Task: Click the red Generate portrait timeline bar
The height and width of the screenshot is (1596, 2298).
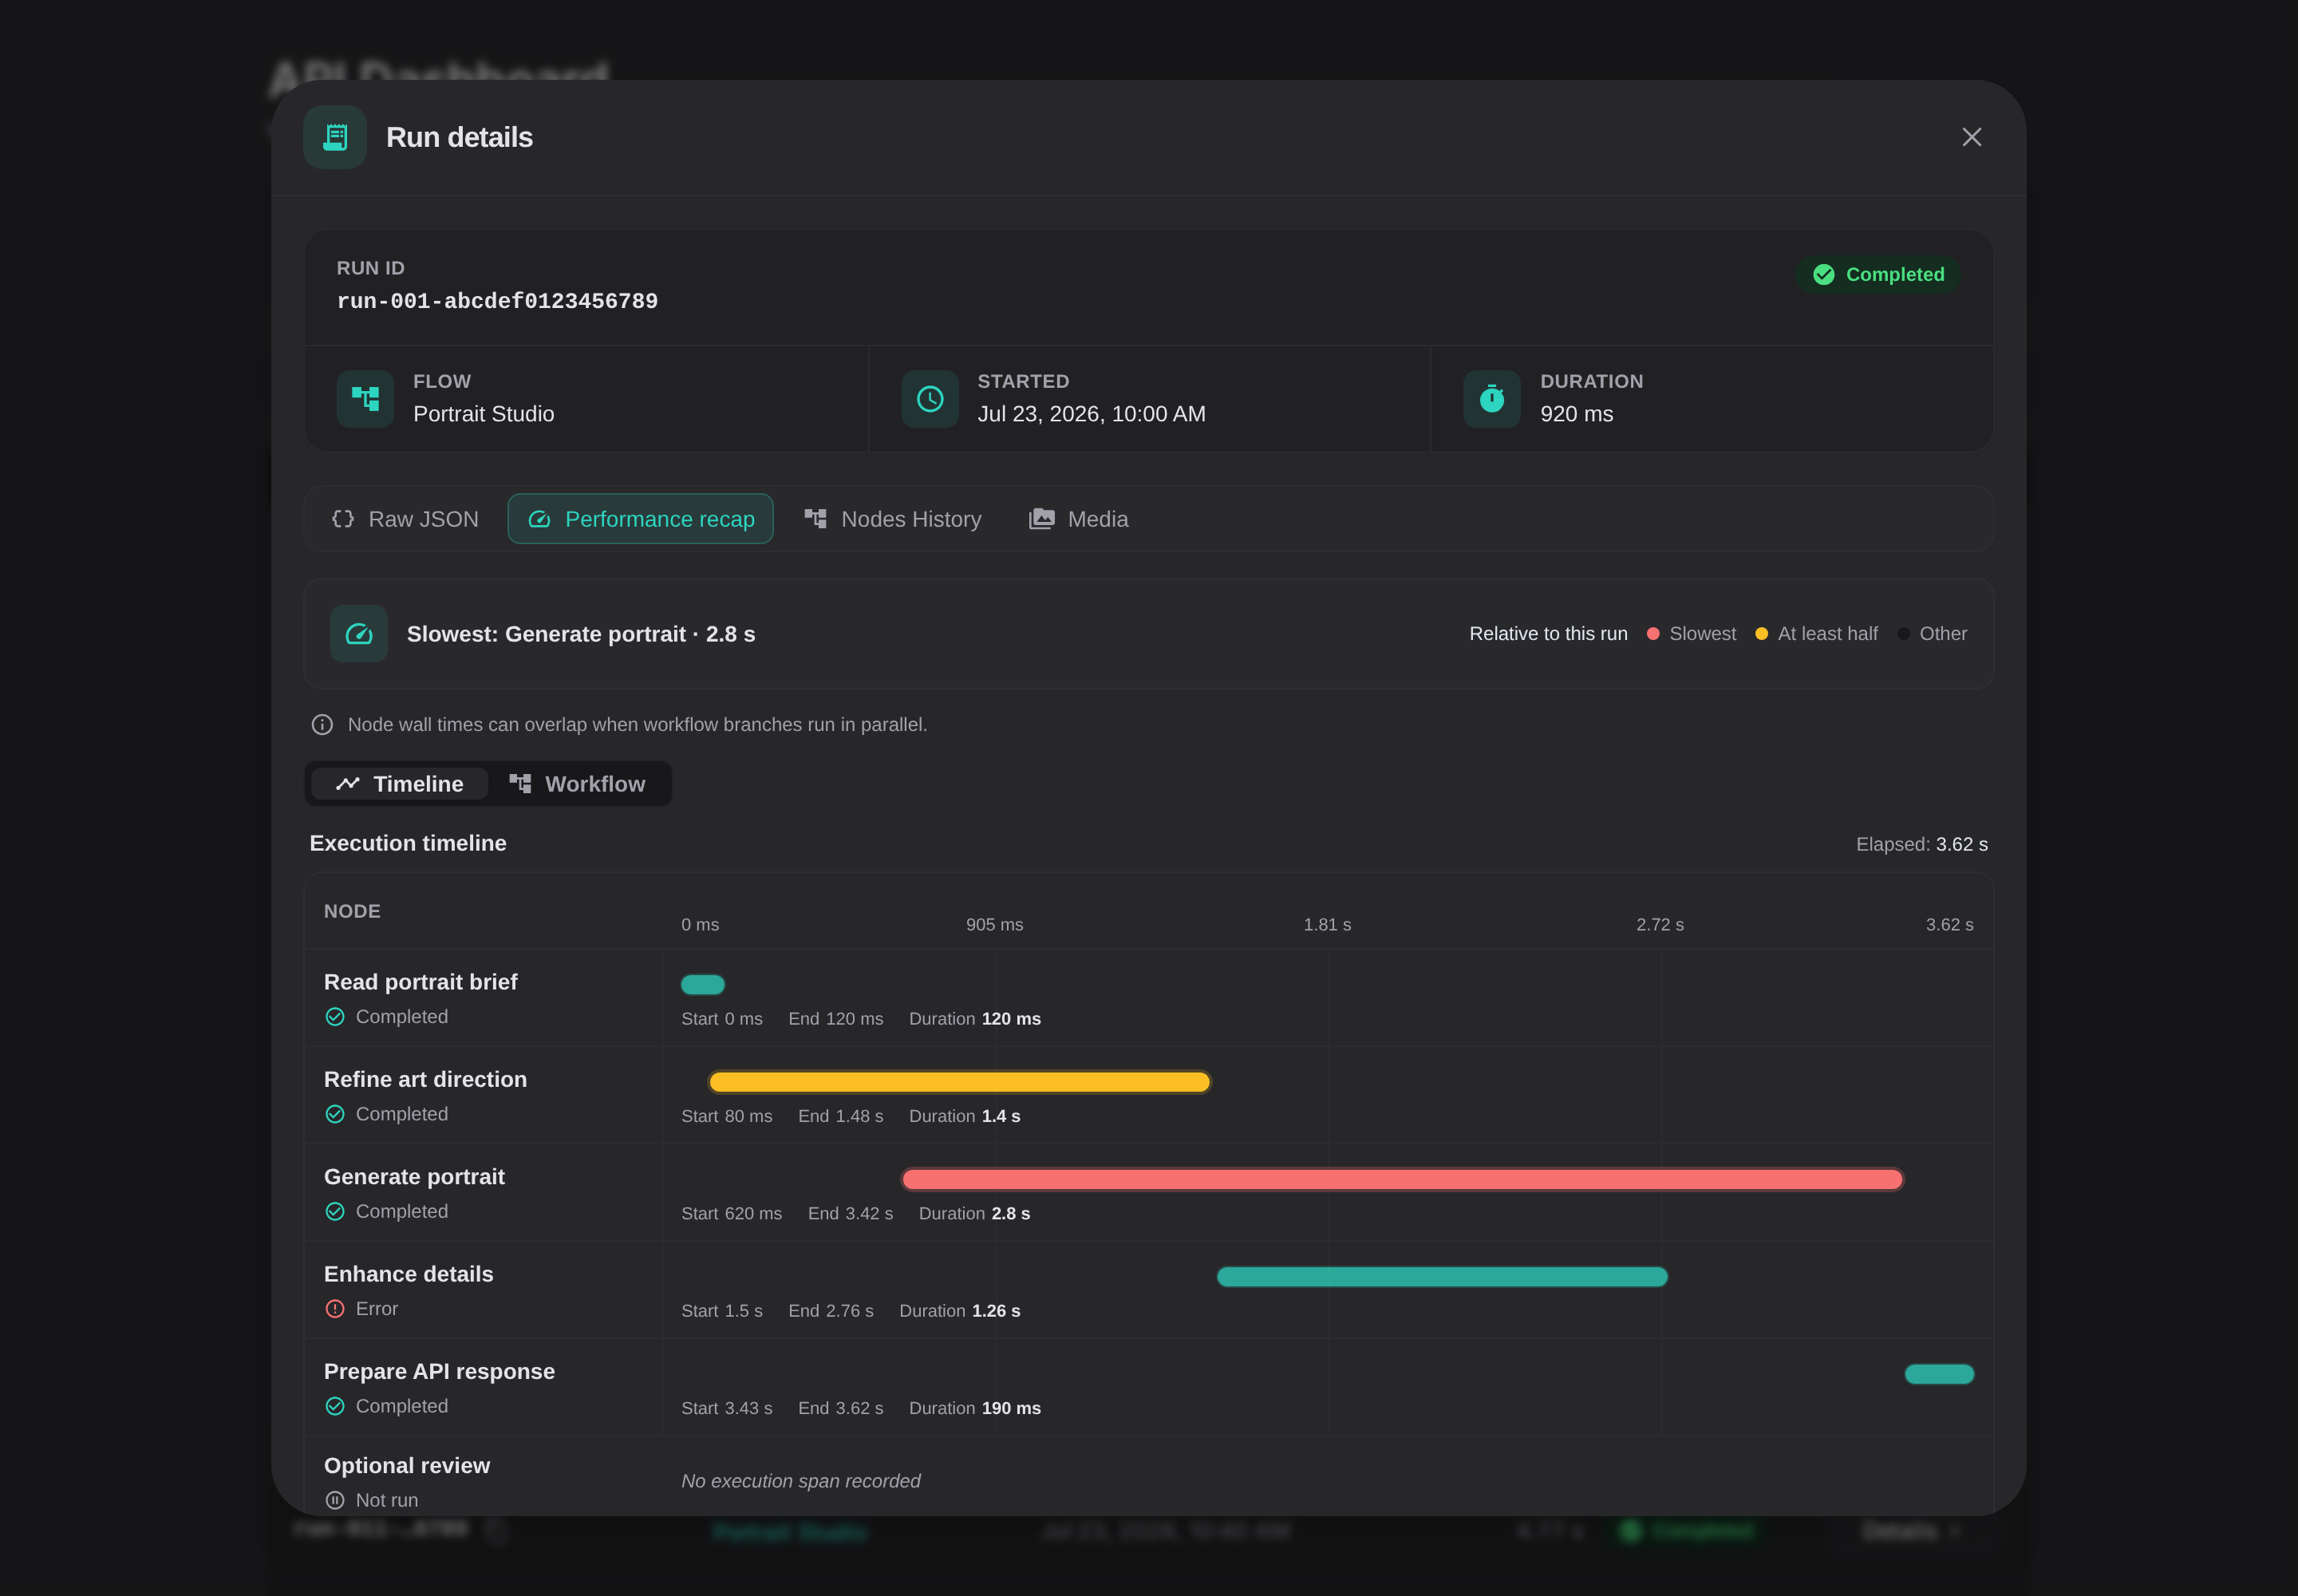Action: tap(1402, 1179)
